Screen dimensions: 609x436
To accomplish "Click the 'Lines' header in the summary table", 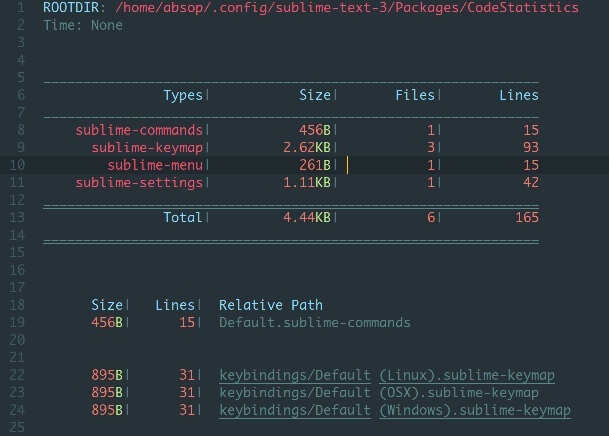I will [x=519, y=95].
